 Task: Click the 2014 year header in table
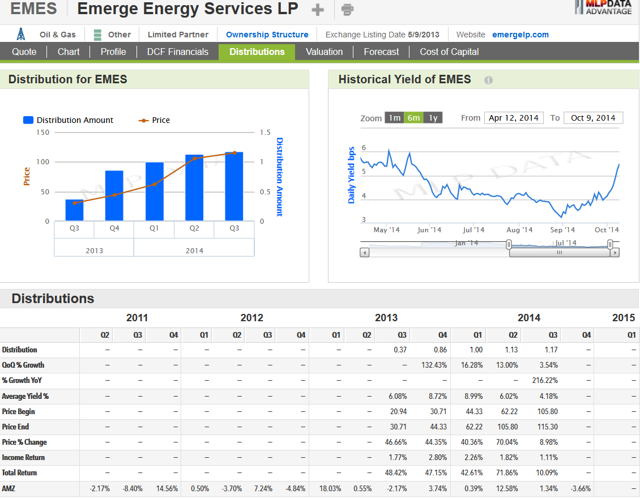point(529,318)
